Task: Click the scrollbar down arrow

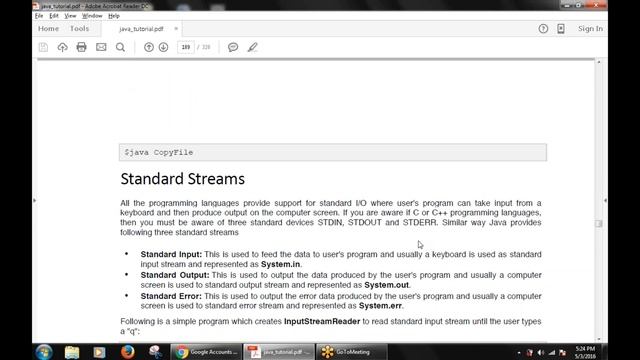Action: (x=599, y=339)
